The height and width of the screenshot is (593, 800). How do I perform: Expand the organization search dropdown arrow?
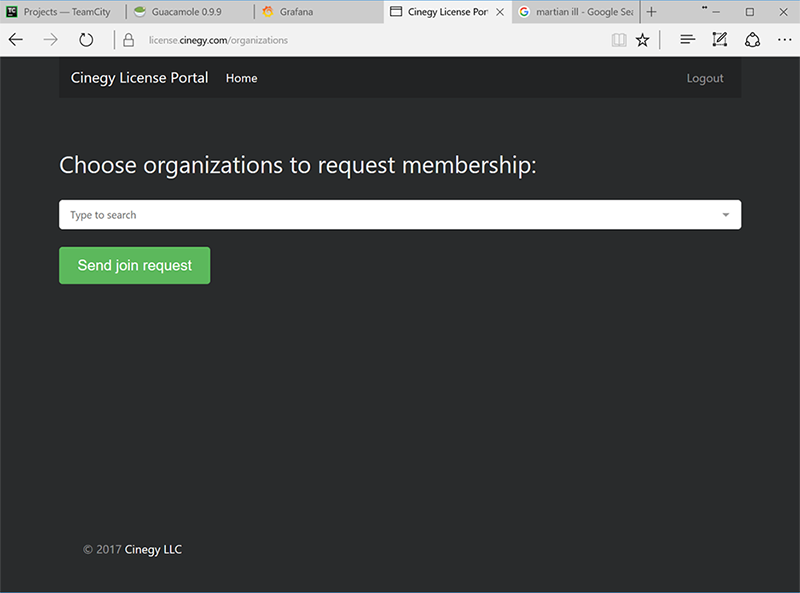tap(726, 215)
